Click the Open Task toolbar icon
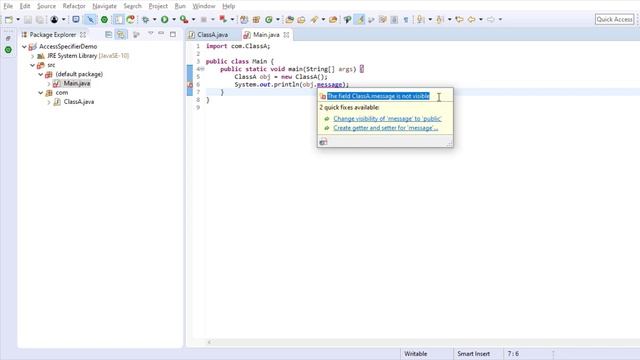Viewport: 640px width, 360px height. [301, 20]
